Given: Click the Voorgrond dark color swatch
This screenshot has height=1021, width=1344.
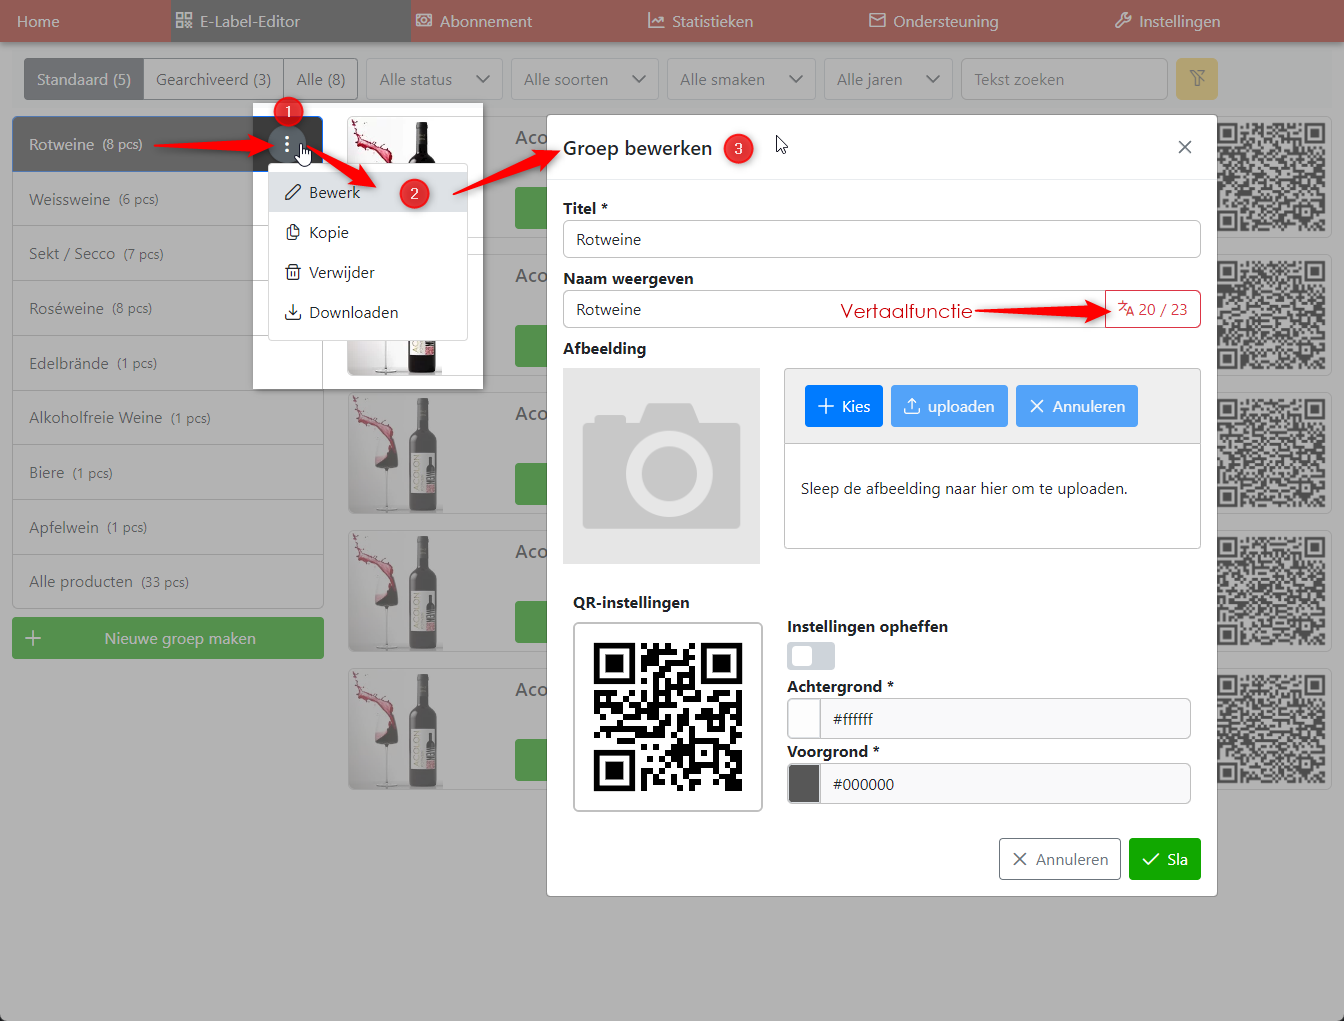Looking at the screenshot, I should pos(804,784).
